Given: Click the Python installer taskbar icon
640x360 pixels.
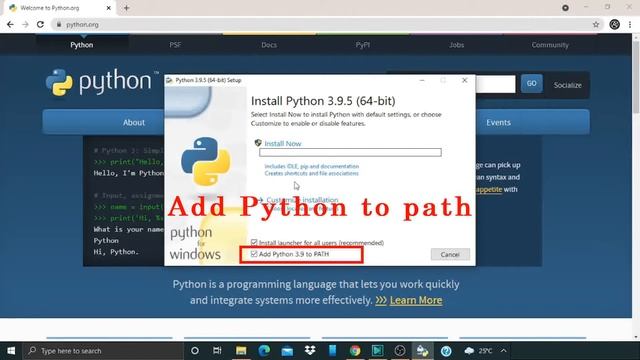Looking at the screenshot, I should point(422,351).
